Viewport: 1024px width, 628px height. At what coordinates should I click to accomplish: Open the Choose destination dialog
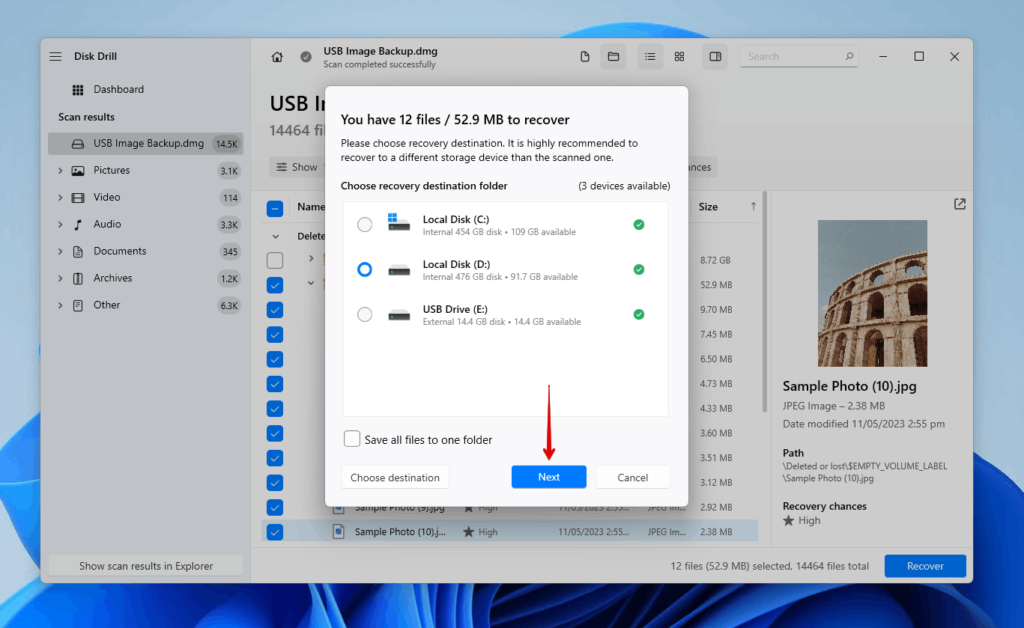394,477
